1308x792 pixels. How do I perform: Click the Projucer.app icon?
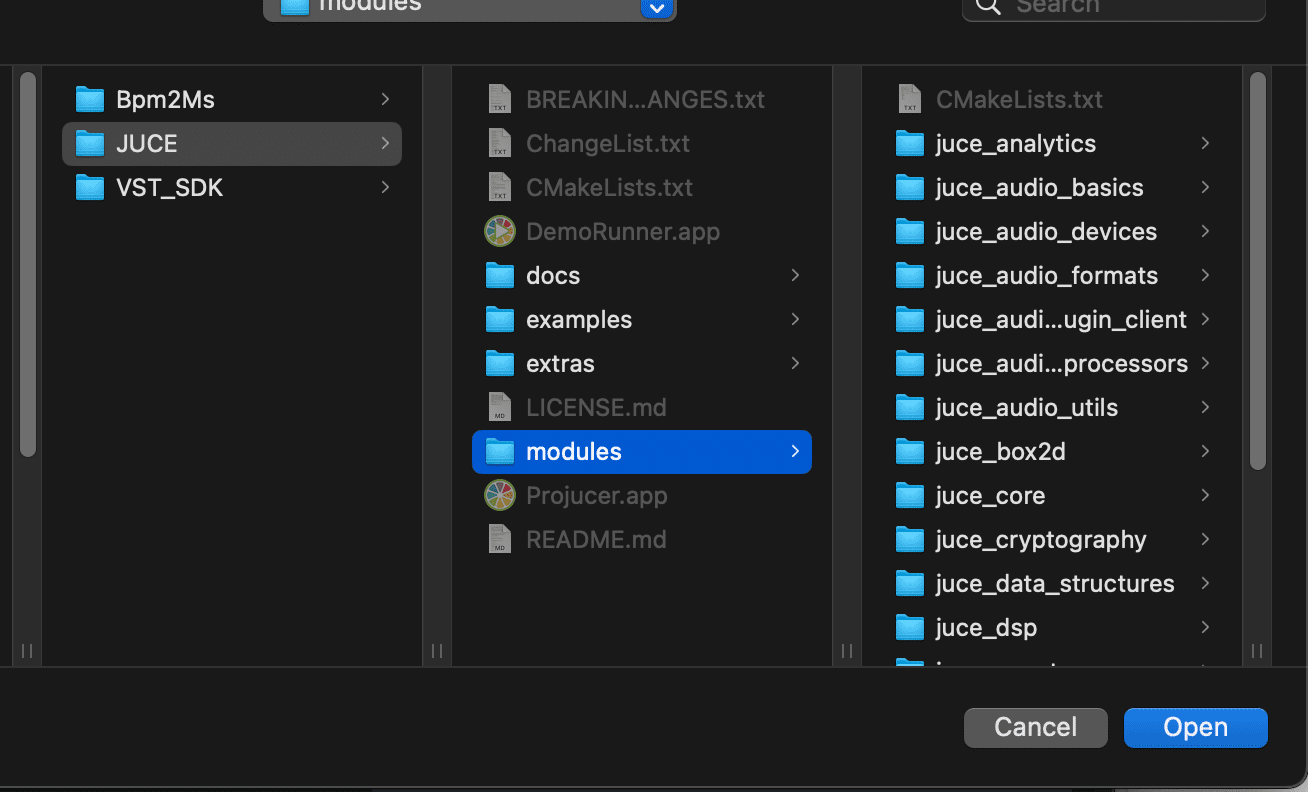pyautogui.click(x=499, y=496)
